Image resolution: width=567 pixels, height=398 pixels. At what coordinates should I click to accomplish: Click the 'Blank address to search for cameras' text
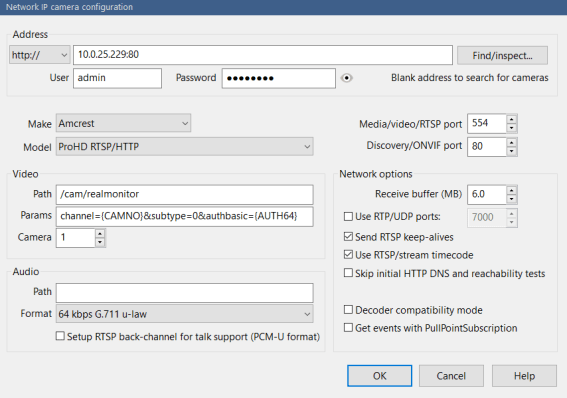click(469, 78)
